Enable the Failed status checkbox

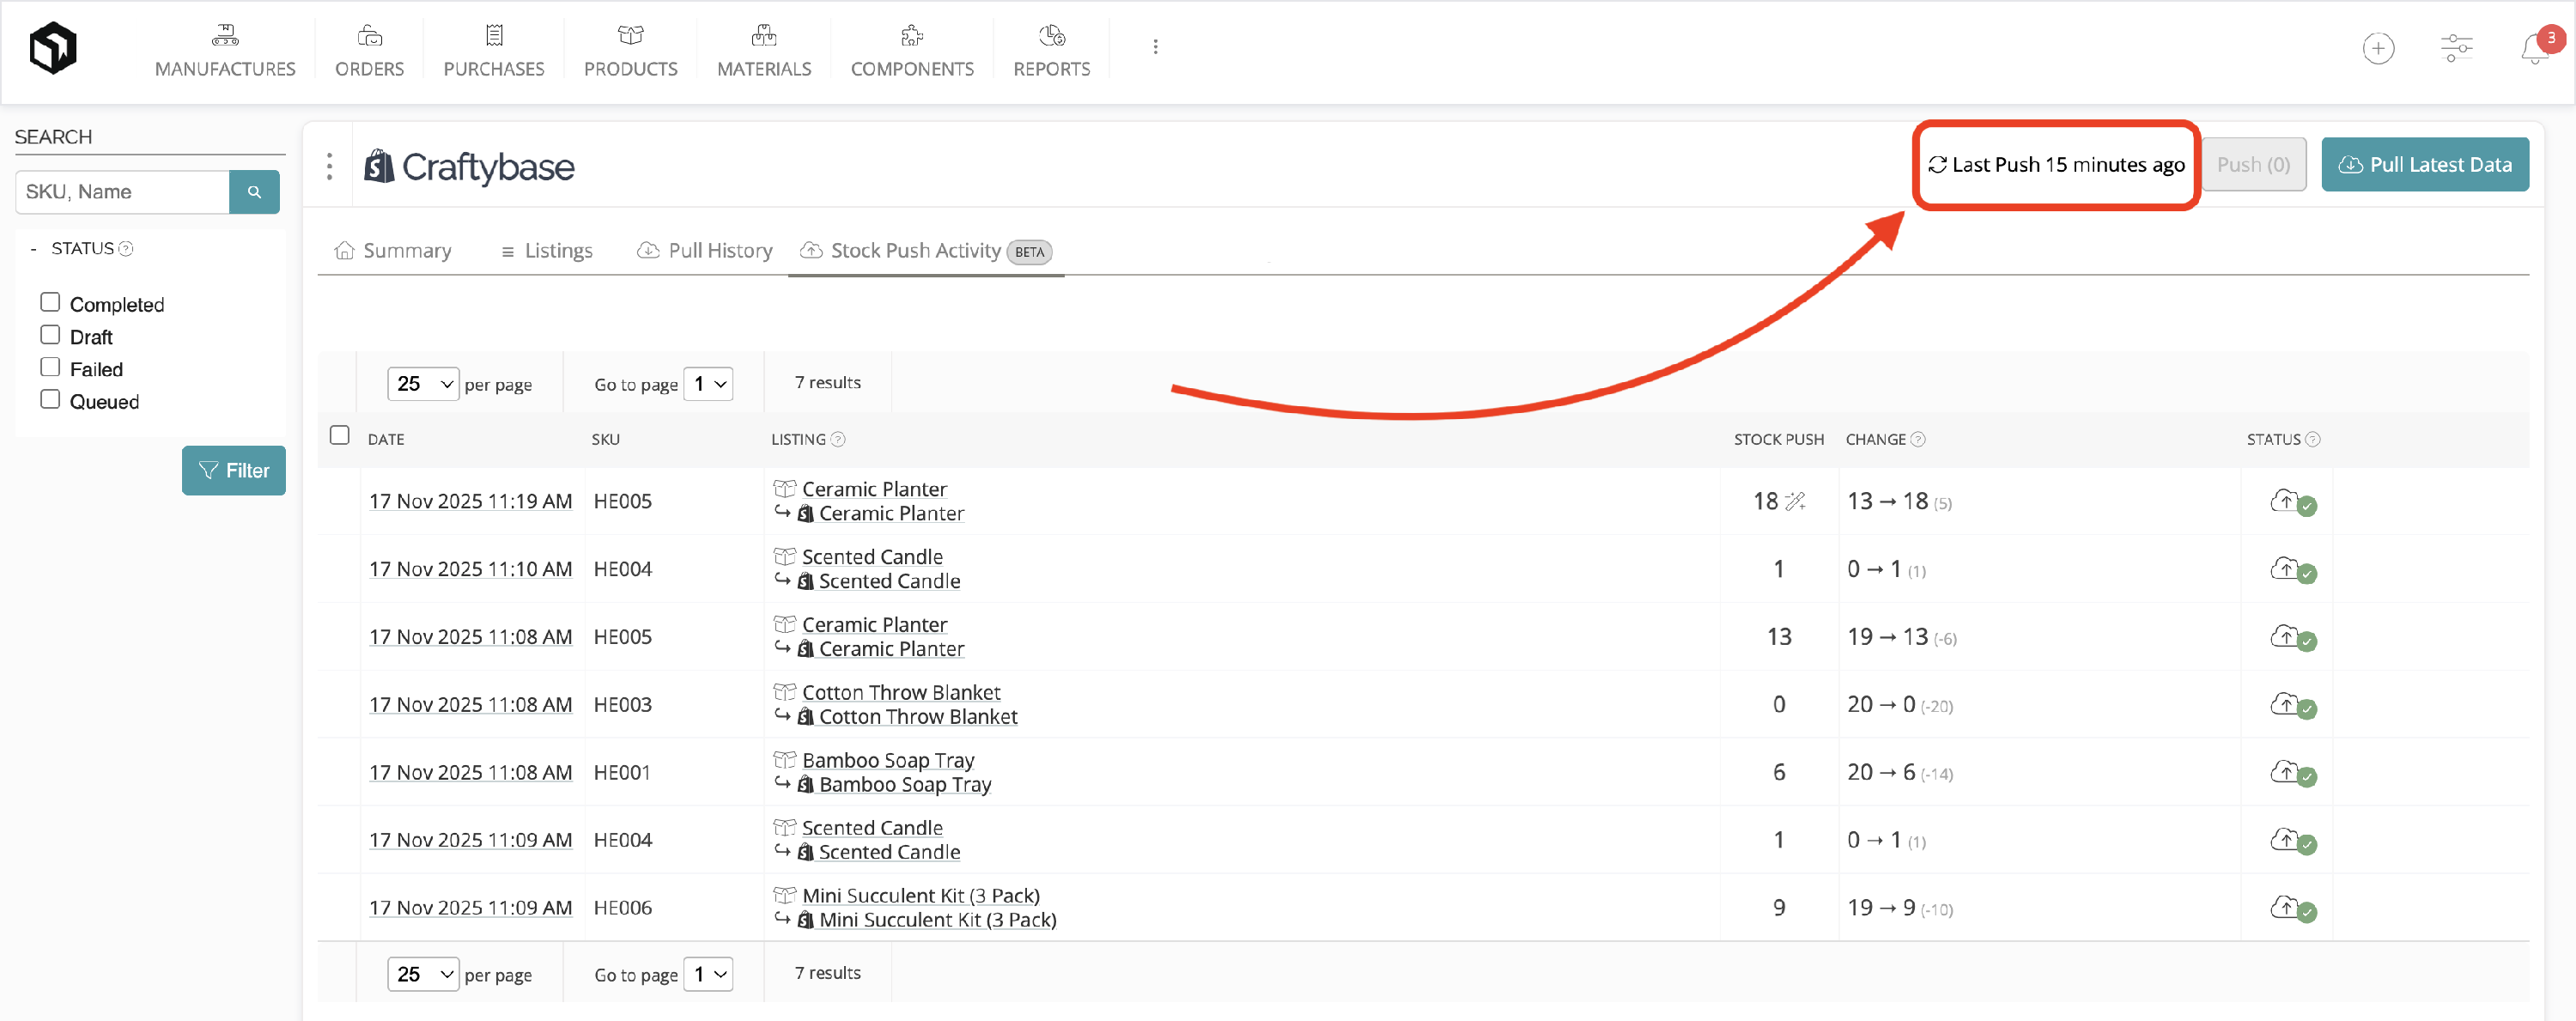click(50, 367)
